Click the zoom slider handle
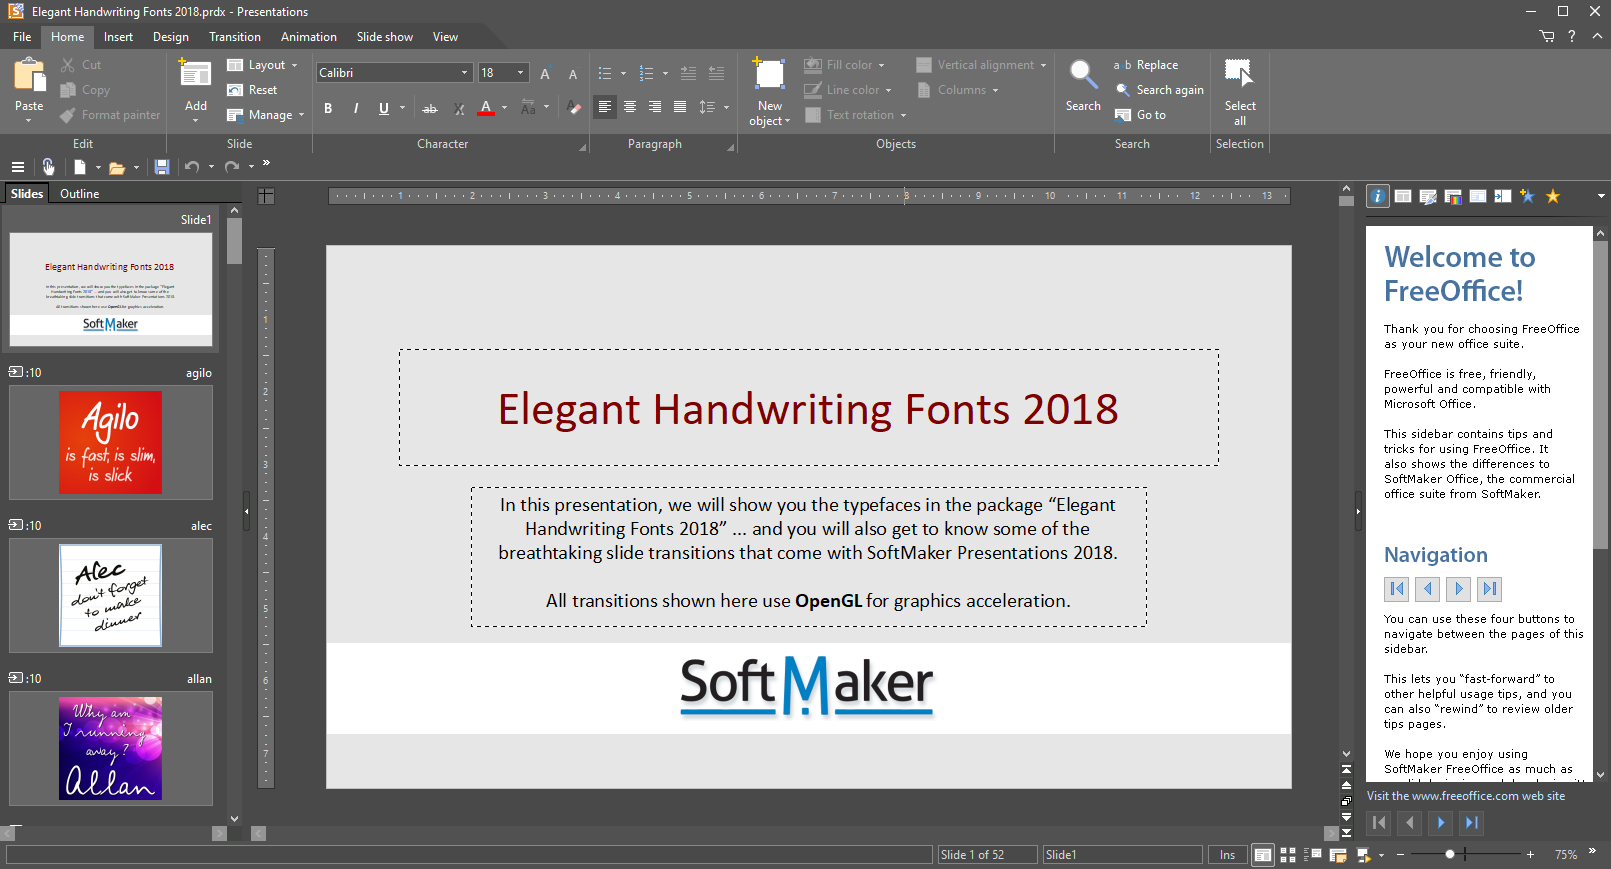 point(1450,855)
